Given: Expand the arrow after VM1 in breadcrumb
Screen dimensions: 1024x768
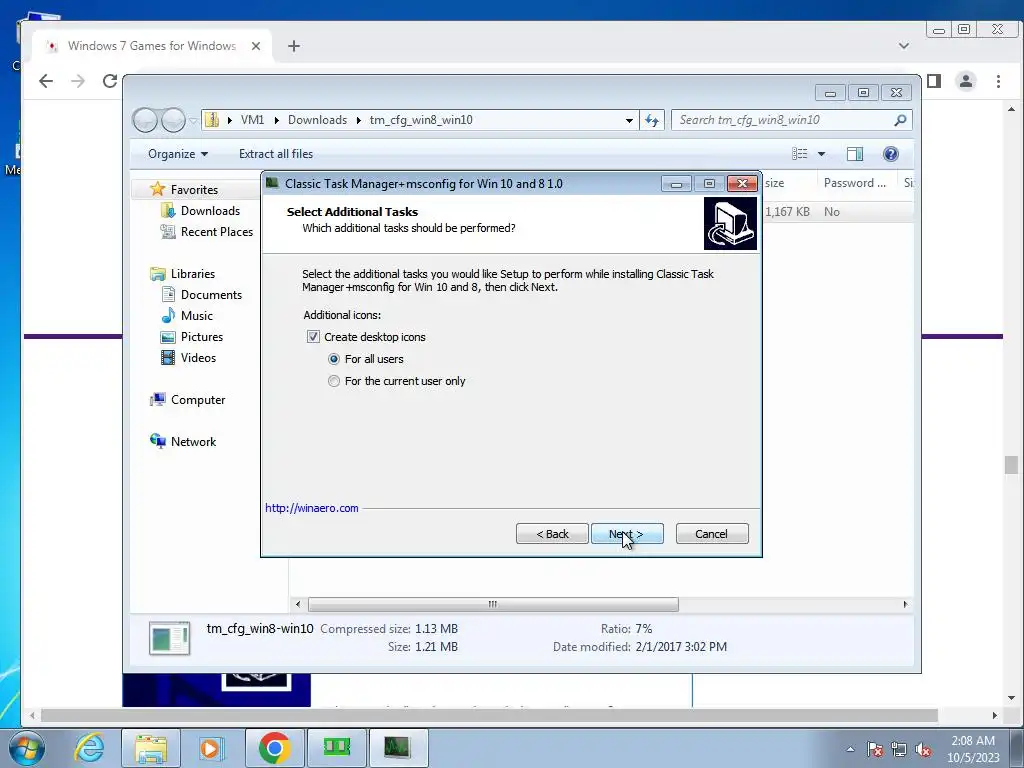Looking at the screenshot, I should click(x=277, y=120).
